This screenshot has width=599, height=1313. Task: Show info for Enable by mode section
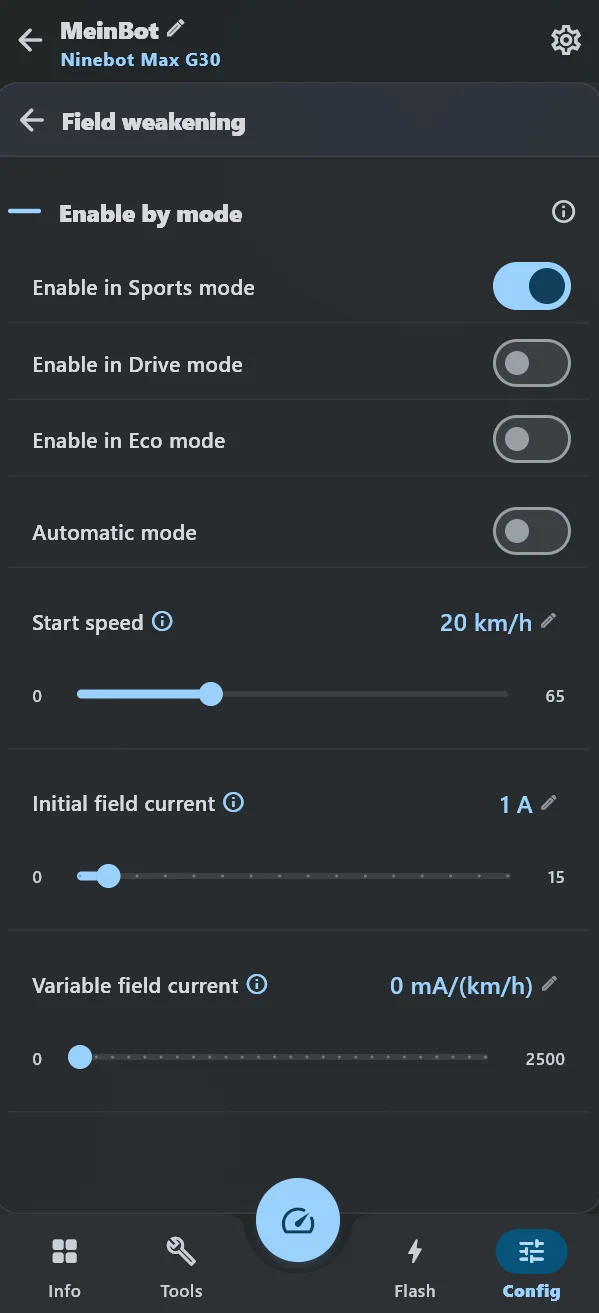(564, 212)
